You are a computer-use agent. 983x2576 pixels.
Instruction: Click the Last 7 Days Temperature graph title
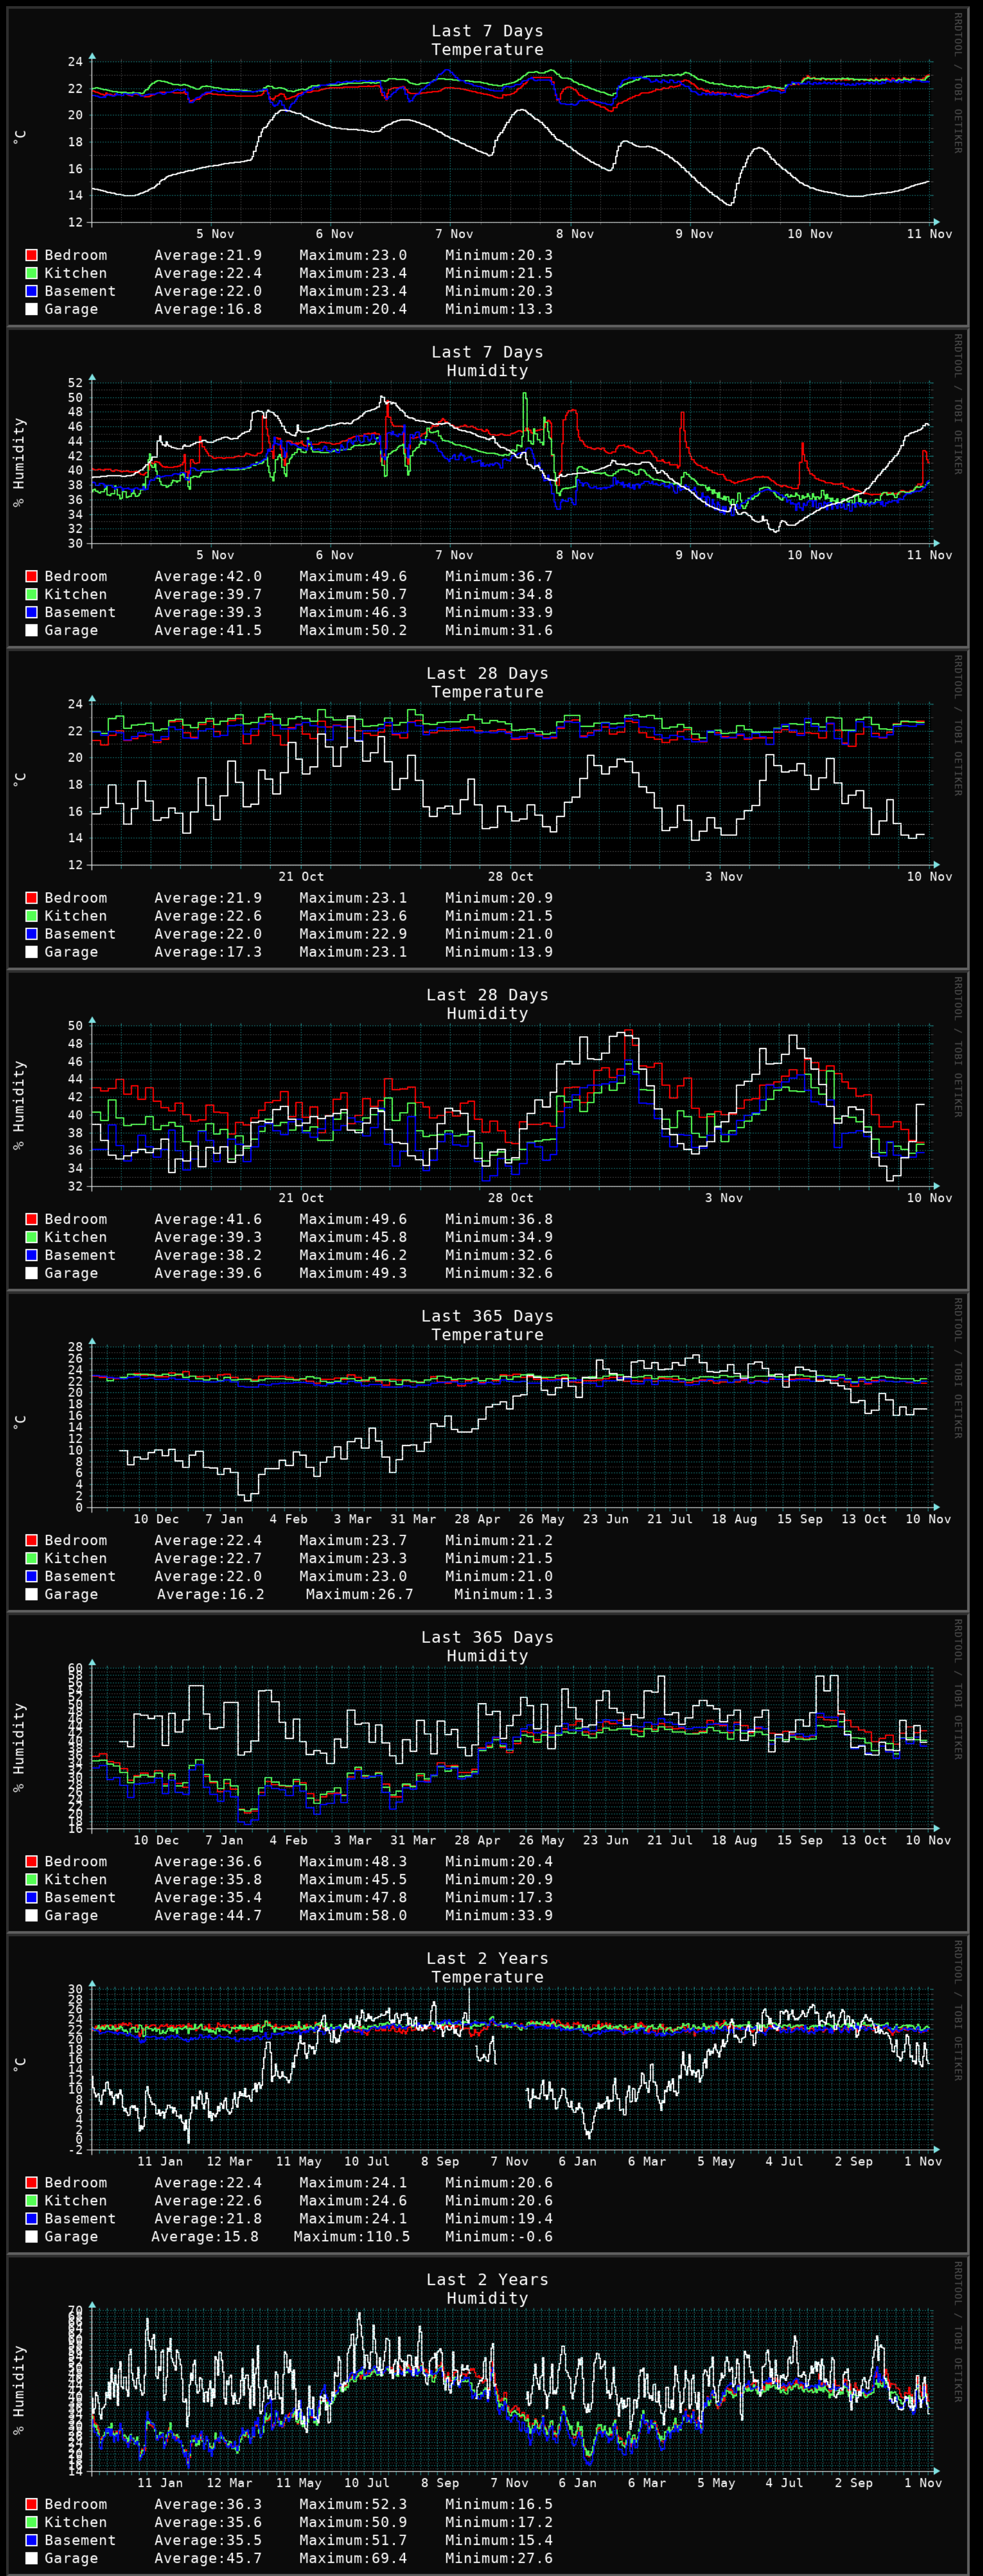click(487, 40)
